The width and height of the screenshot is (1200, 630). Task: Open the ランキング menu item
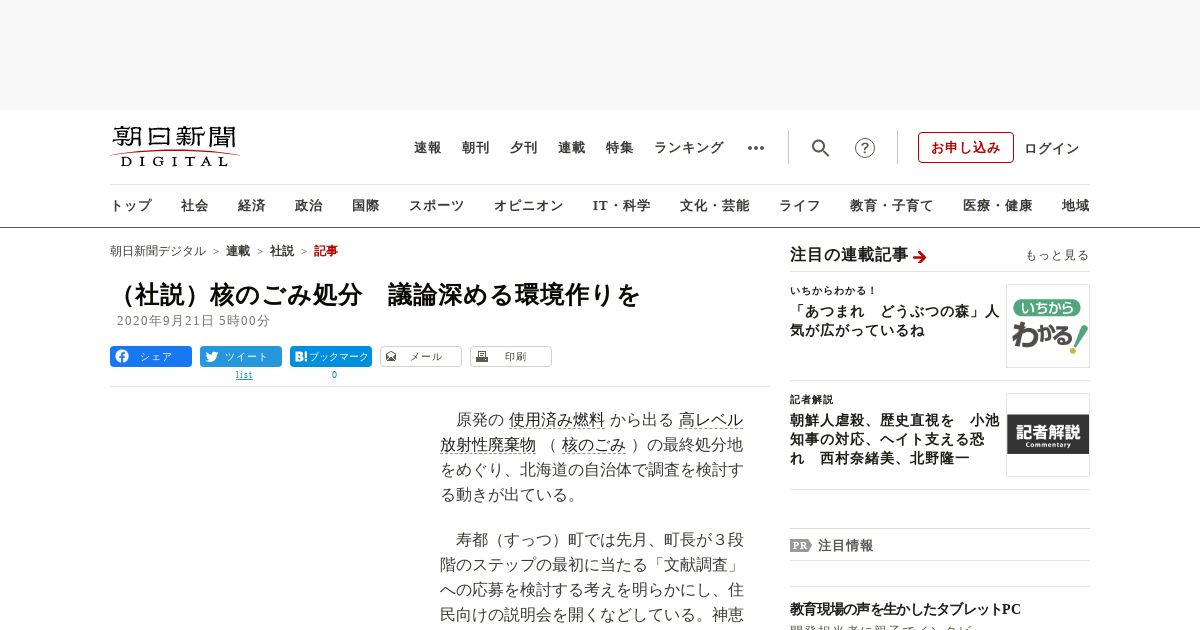[x=689, y=148]
